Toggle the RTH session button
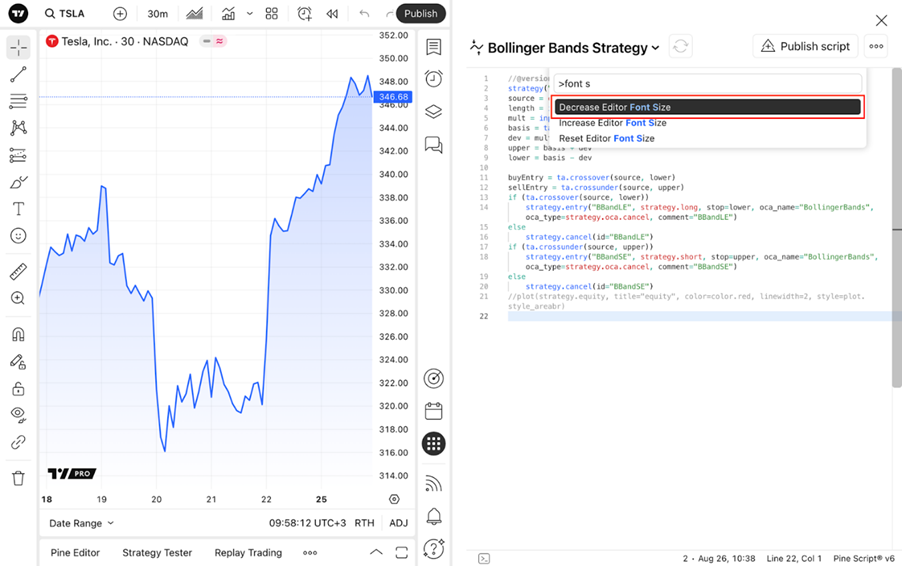Screen dimensions: 902x566 pyautogui.click(x=364, y=523)
